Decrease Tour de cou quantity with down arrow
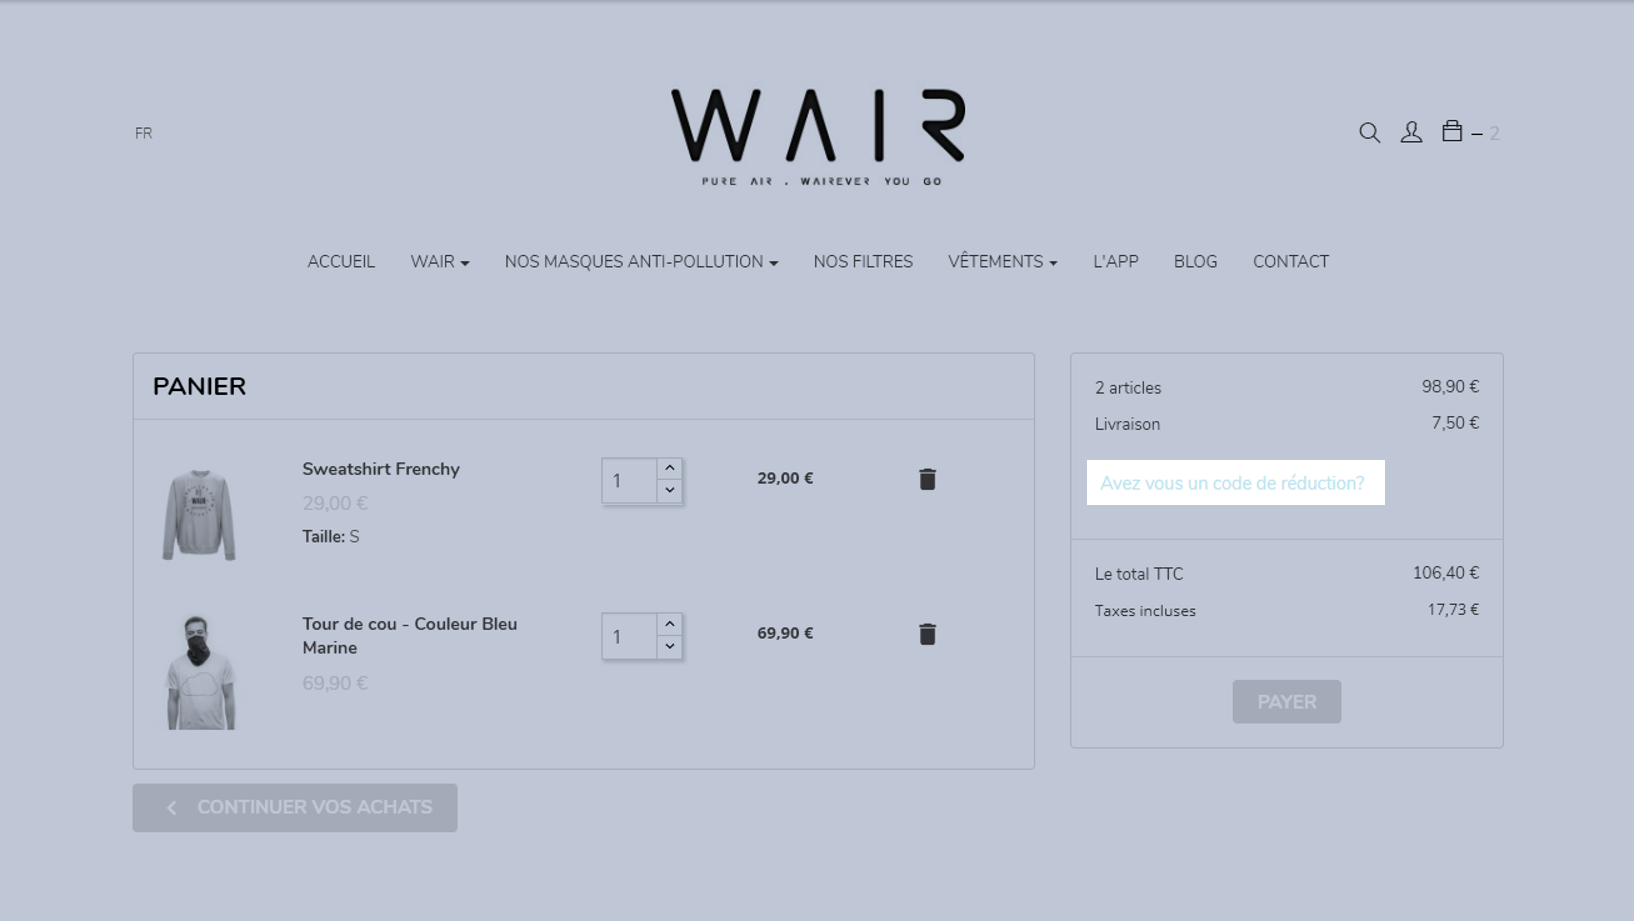 (x=670, y=647)
